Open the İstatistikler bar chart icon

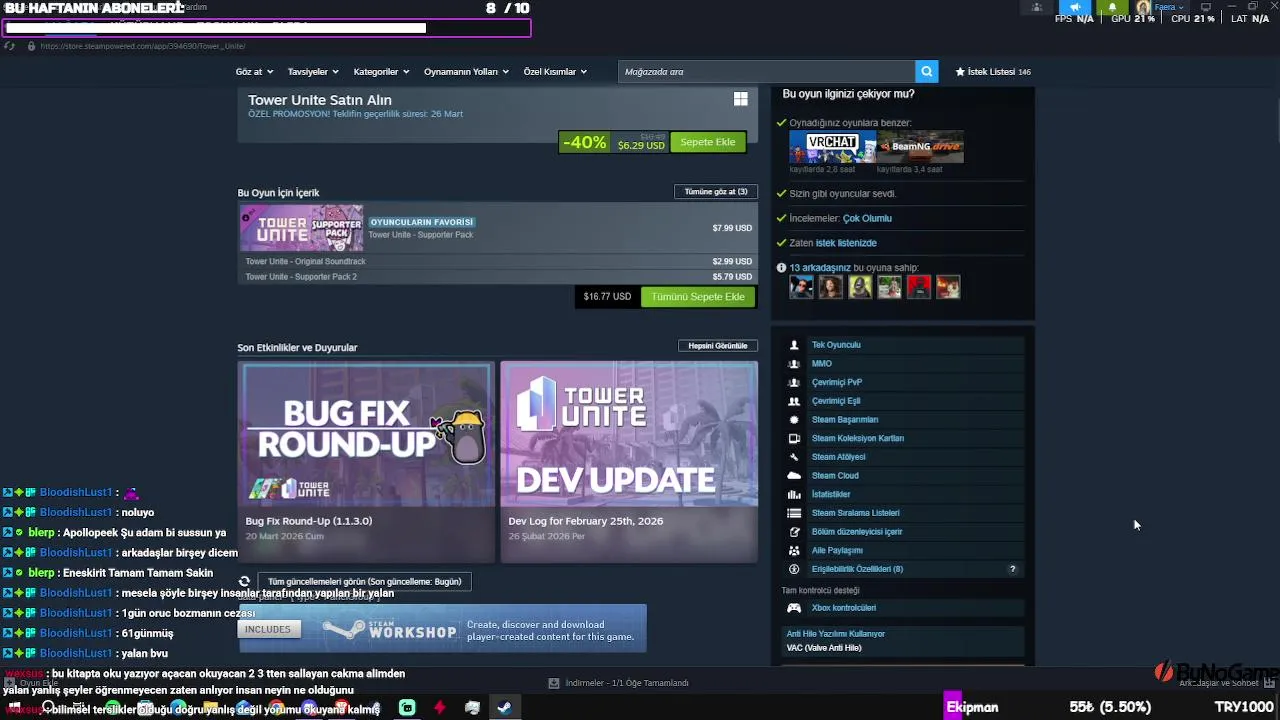[794, 494]
